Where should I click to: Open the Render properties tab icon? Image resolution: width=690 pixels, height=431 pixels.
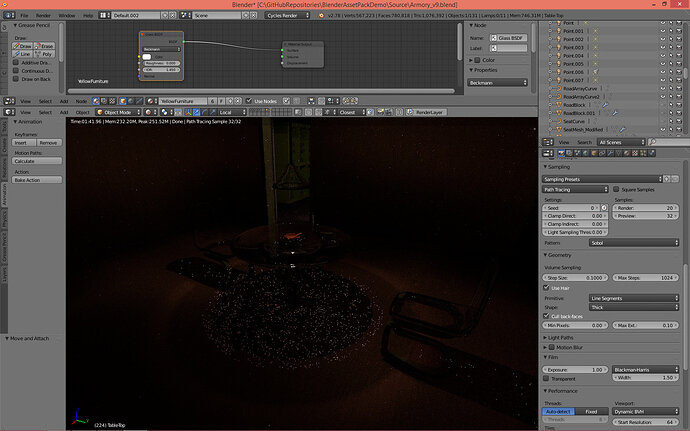coord(561,153)
